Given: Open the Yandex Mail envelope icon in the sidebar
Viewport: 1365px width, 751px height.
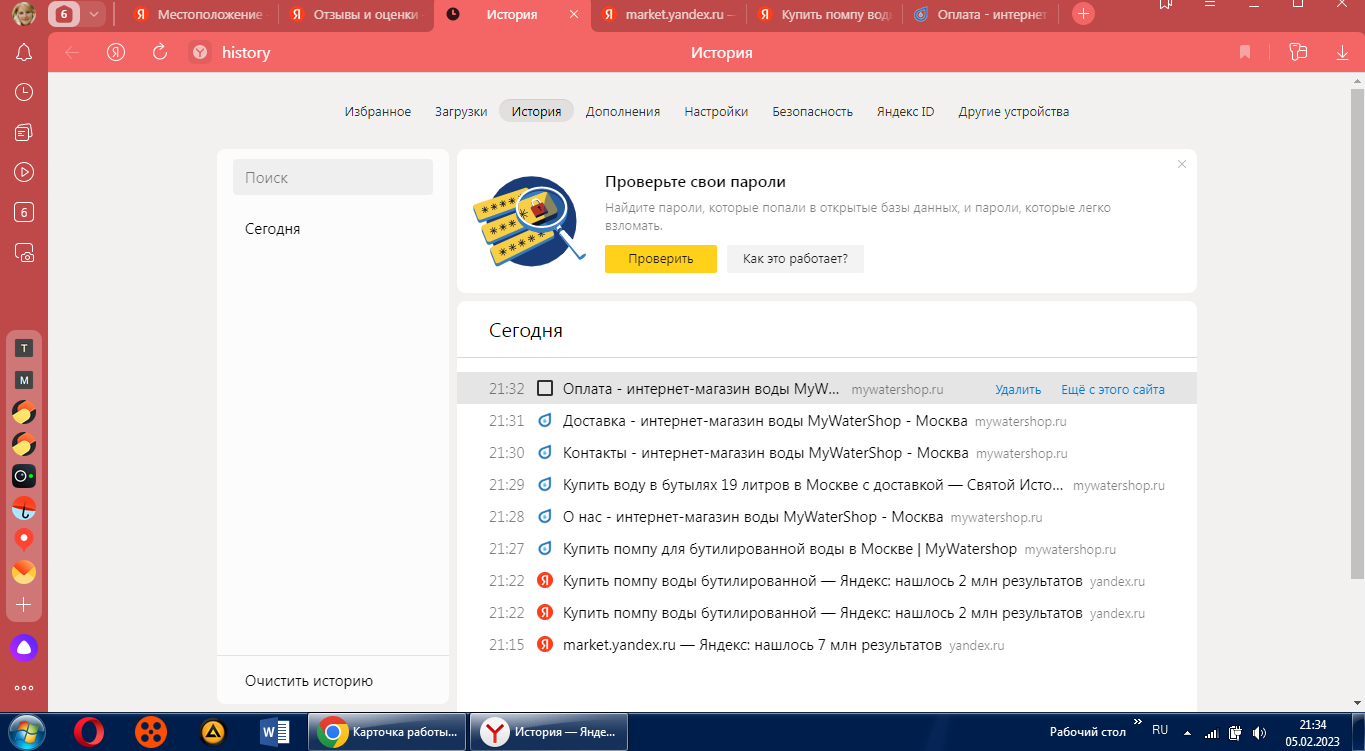Looking at the screenshot, I should pos(24,572).
